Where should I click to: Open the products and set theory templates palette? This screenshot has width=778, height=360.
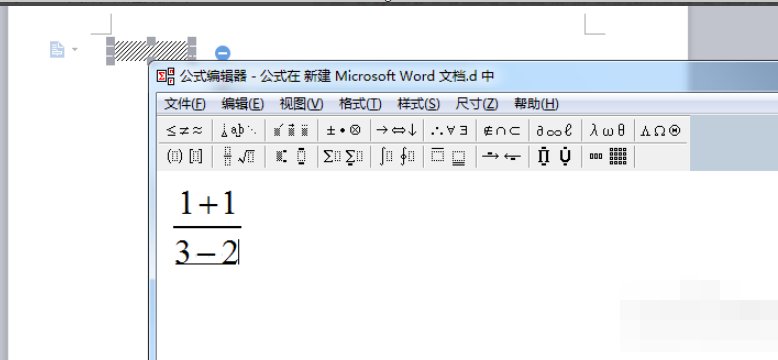555,157
